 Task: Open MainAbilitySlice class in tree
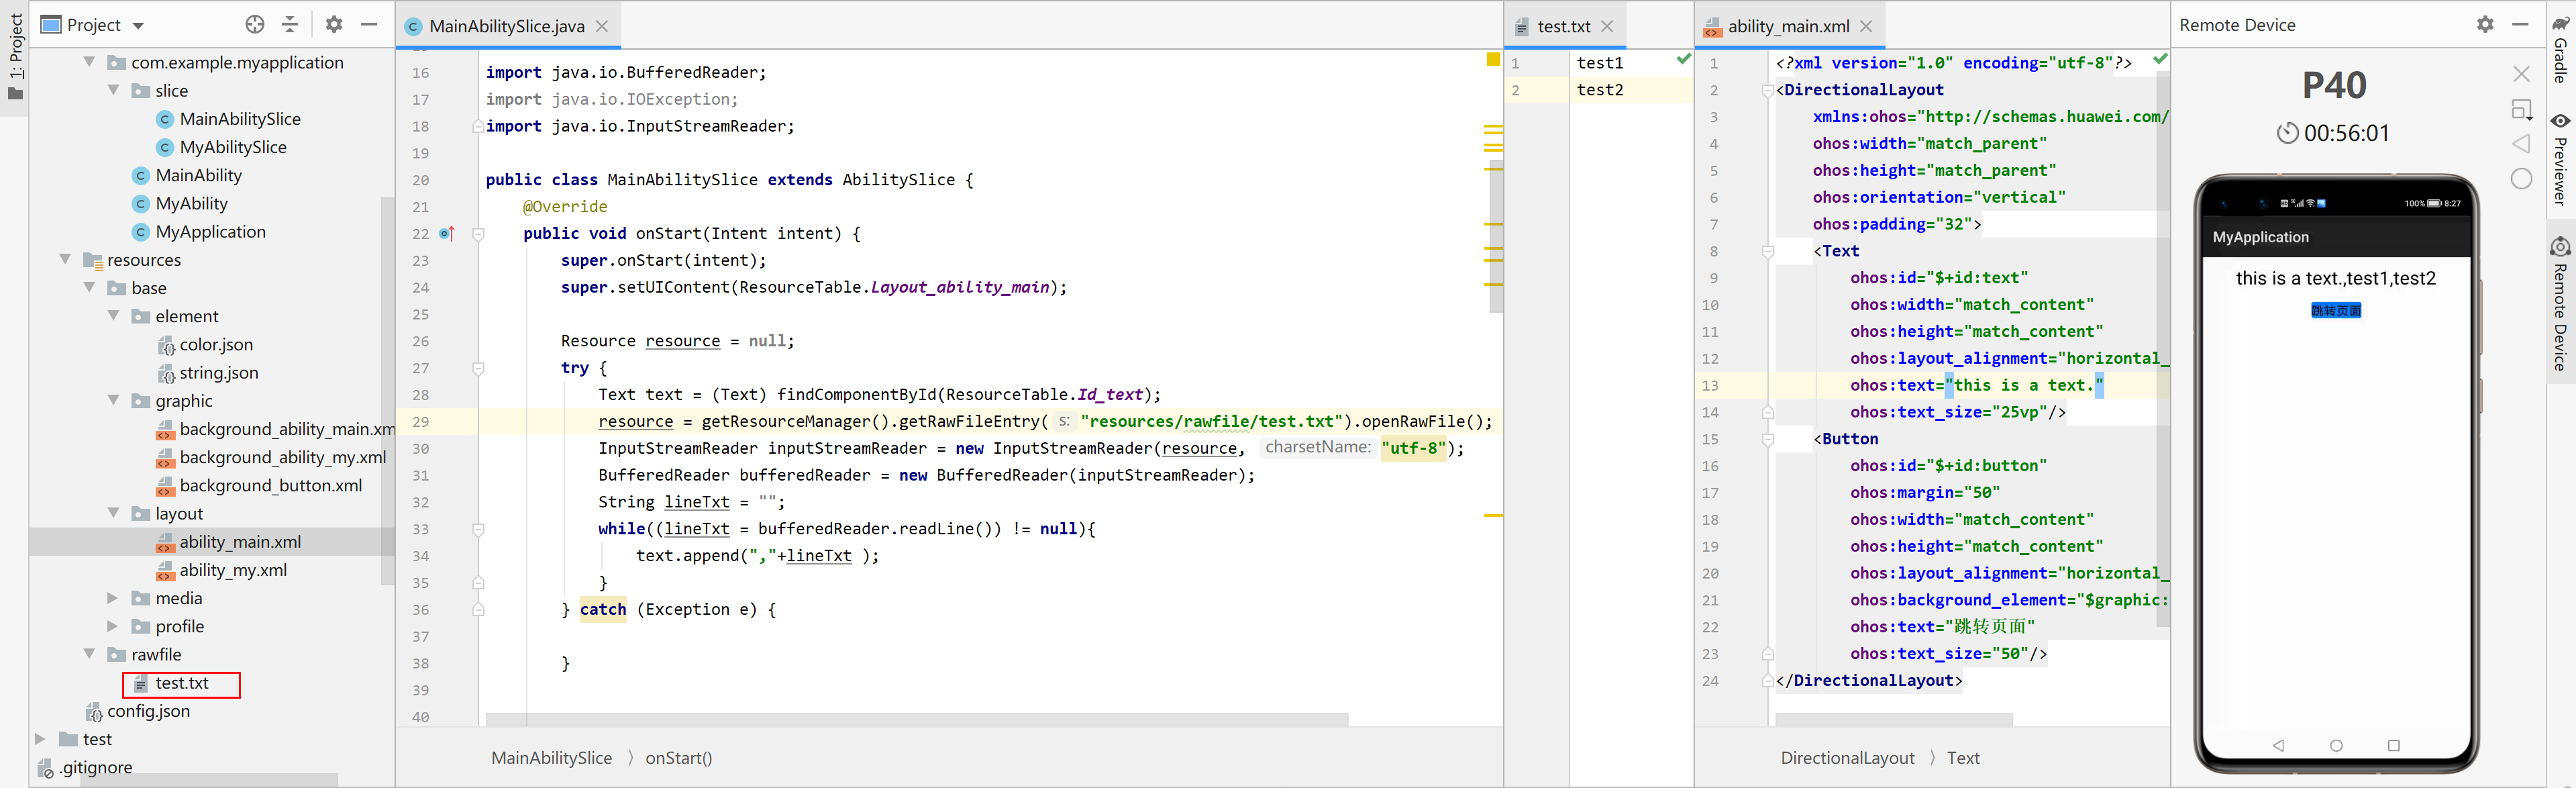240,119
